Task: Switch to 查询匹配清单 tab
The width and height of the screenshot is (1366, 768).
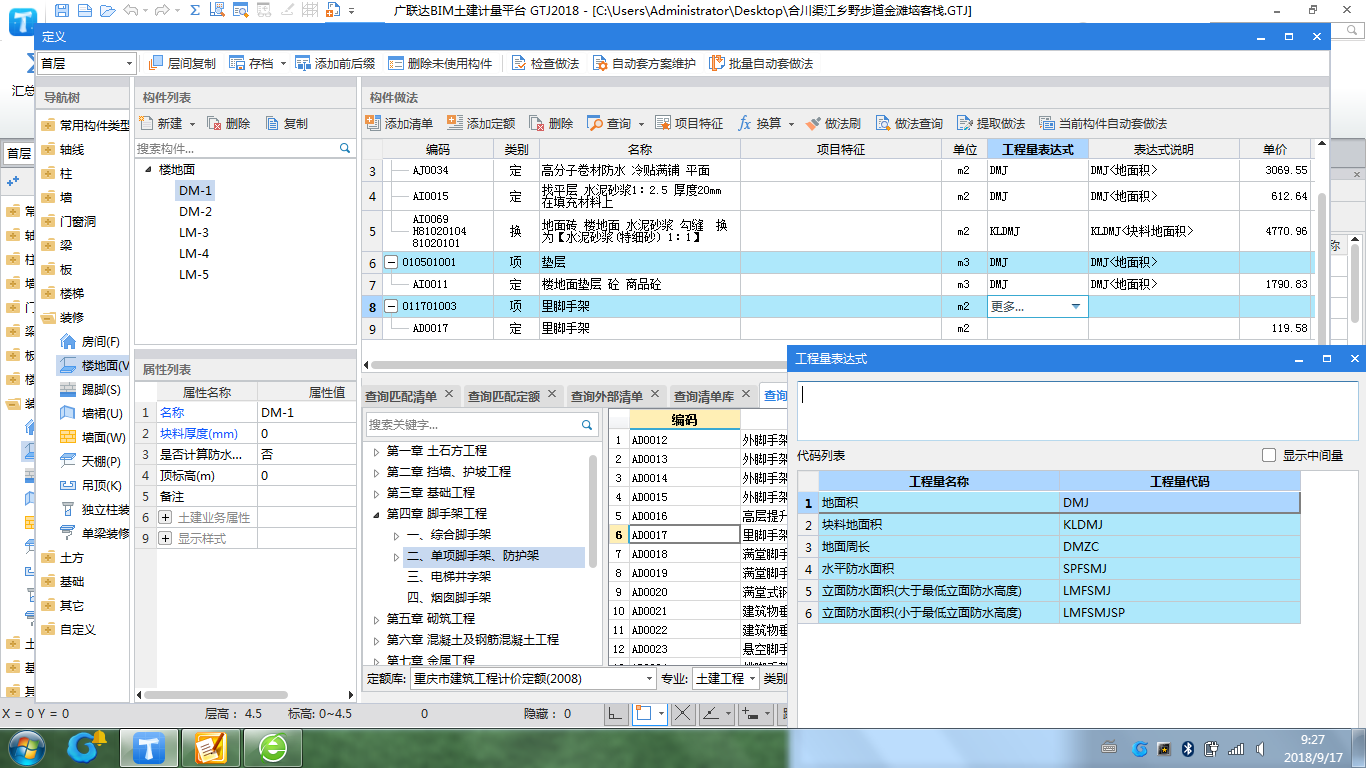Action: pos(401,396)
